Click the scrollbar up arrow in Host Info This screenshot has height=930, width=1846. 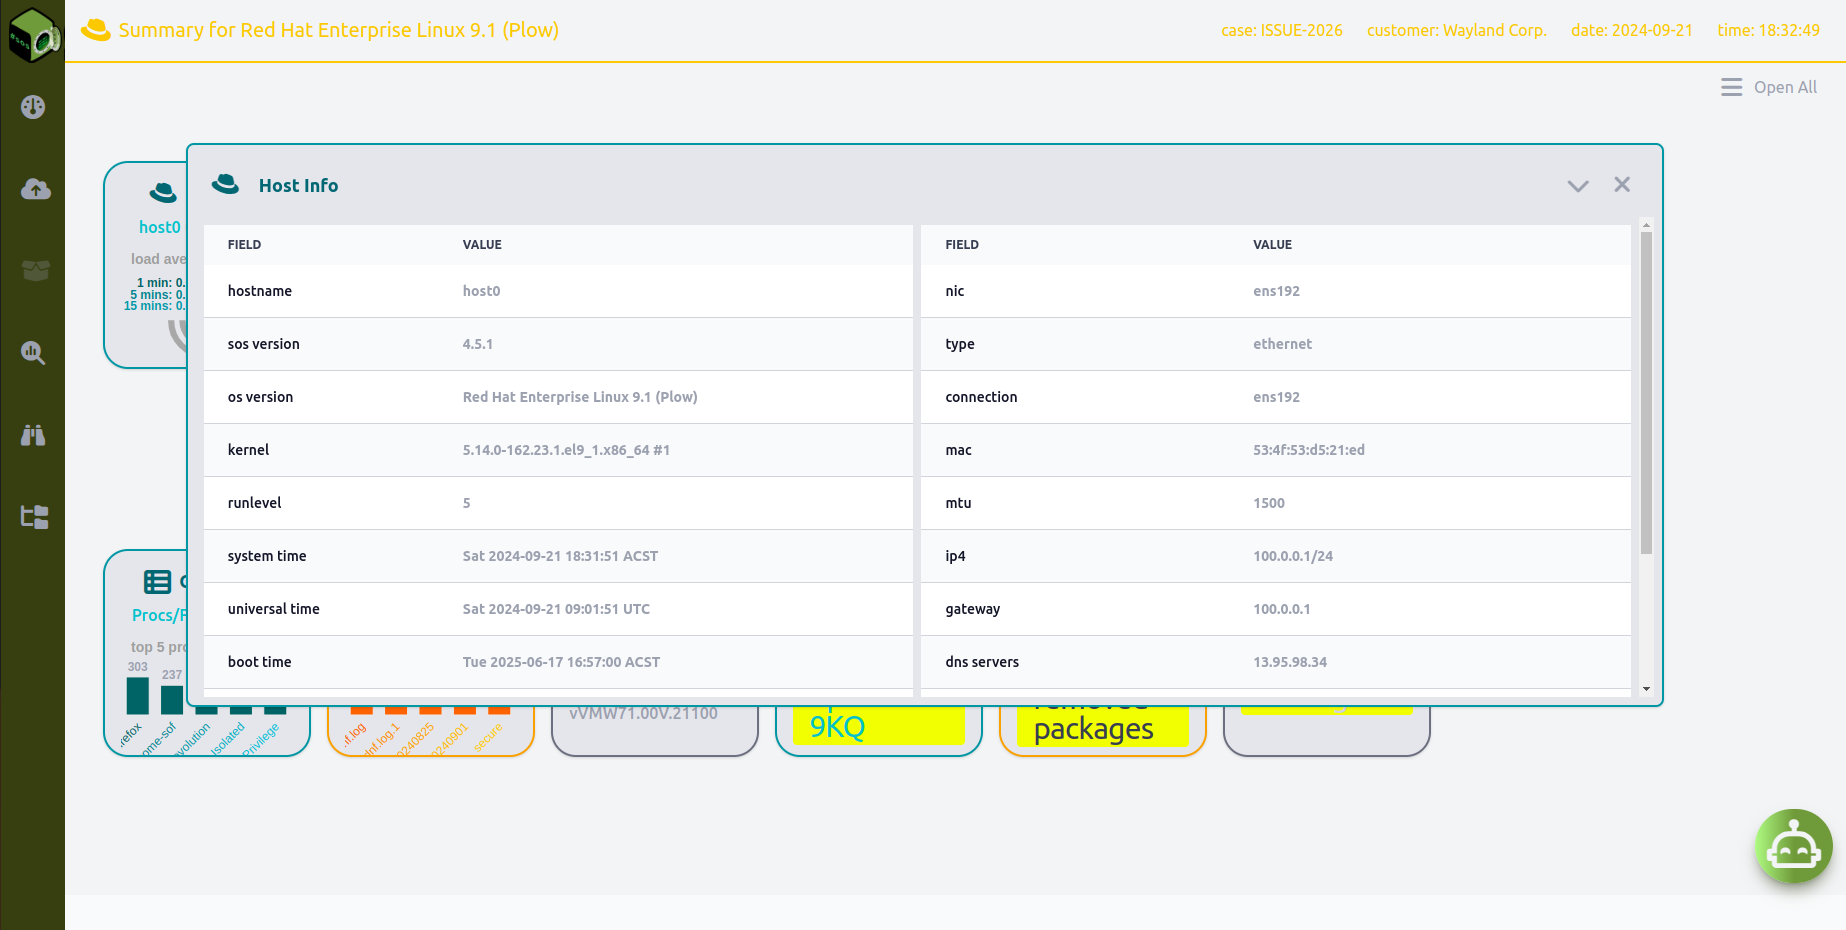[x=1646, y=225]
